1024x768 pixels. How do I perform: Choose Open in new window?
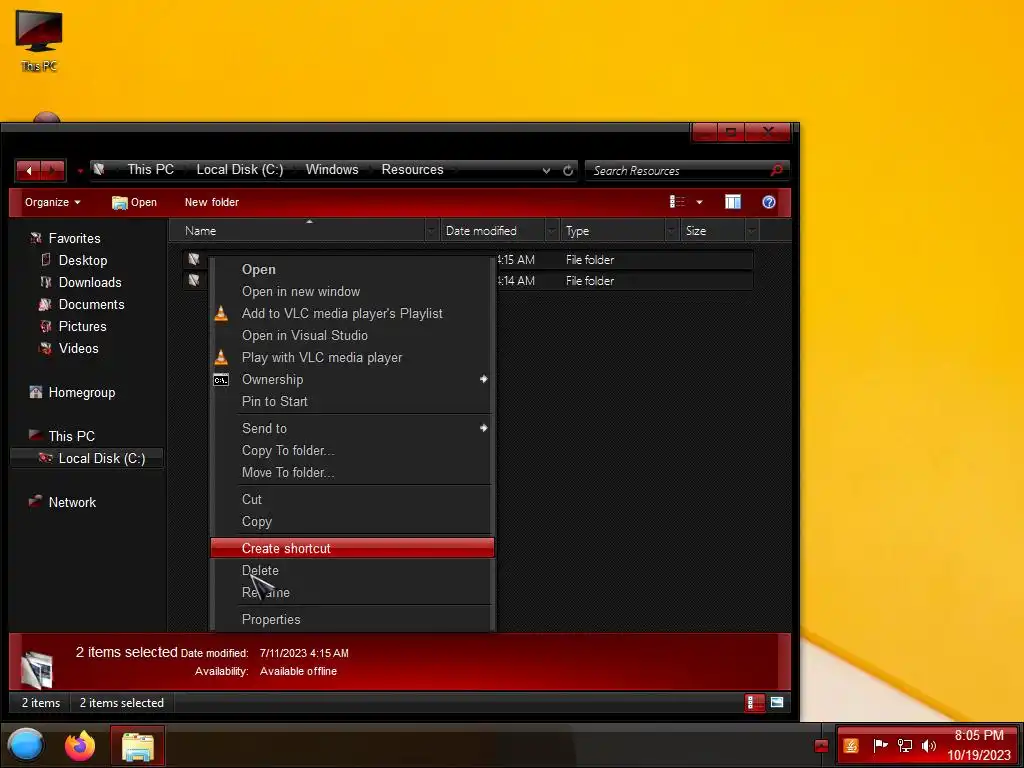(x=352, y=291)
